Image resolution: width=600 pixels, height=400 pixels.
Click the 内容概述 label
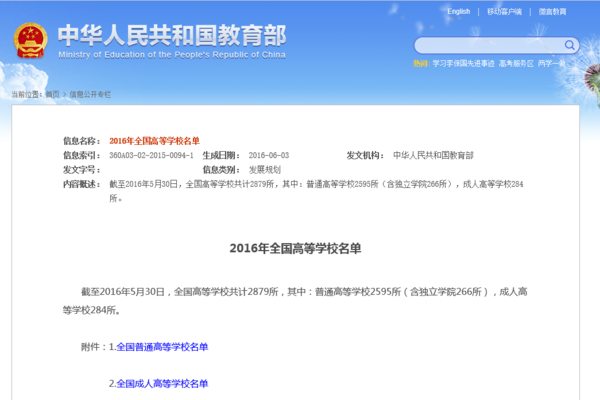[82, 184]
